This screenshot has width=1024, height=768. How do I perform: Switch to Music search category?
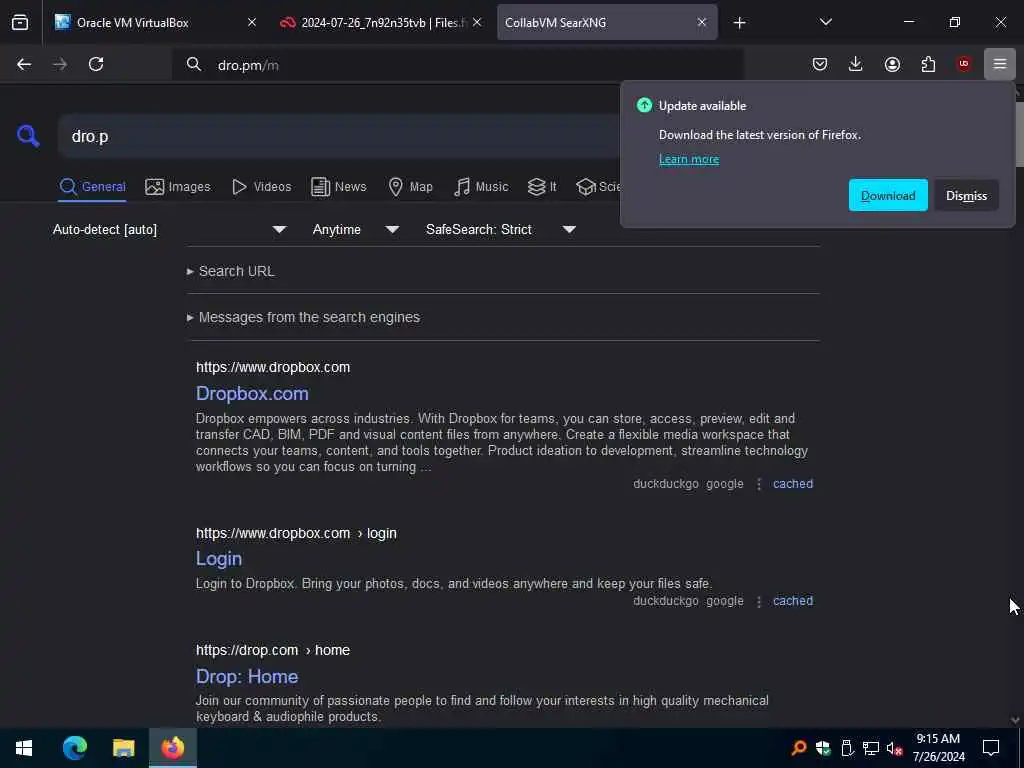(481, 187)
